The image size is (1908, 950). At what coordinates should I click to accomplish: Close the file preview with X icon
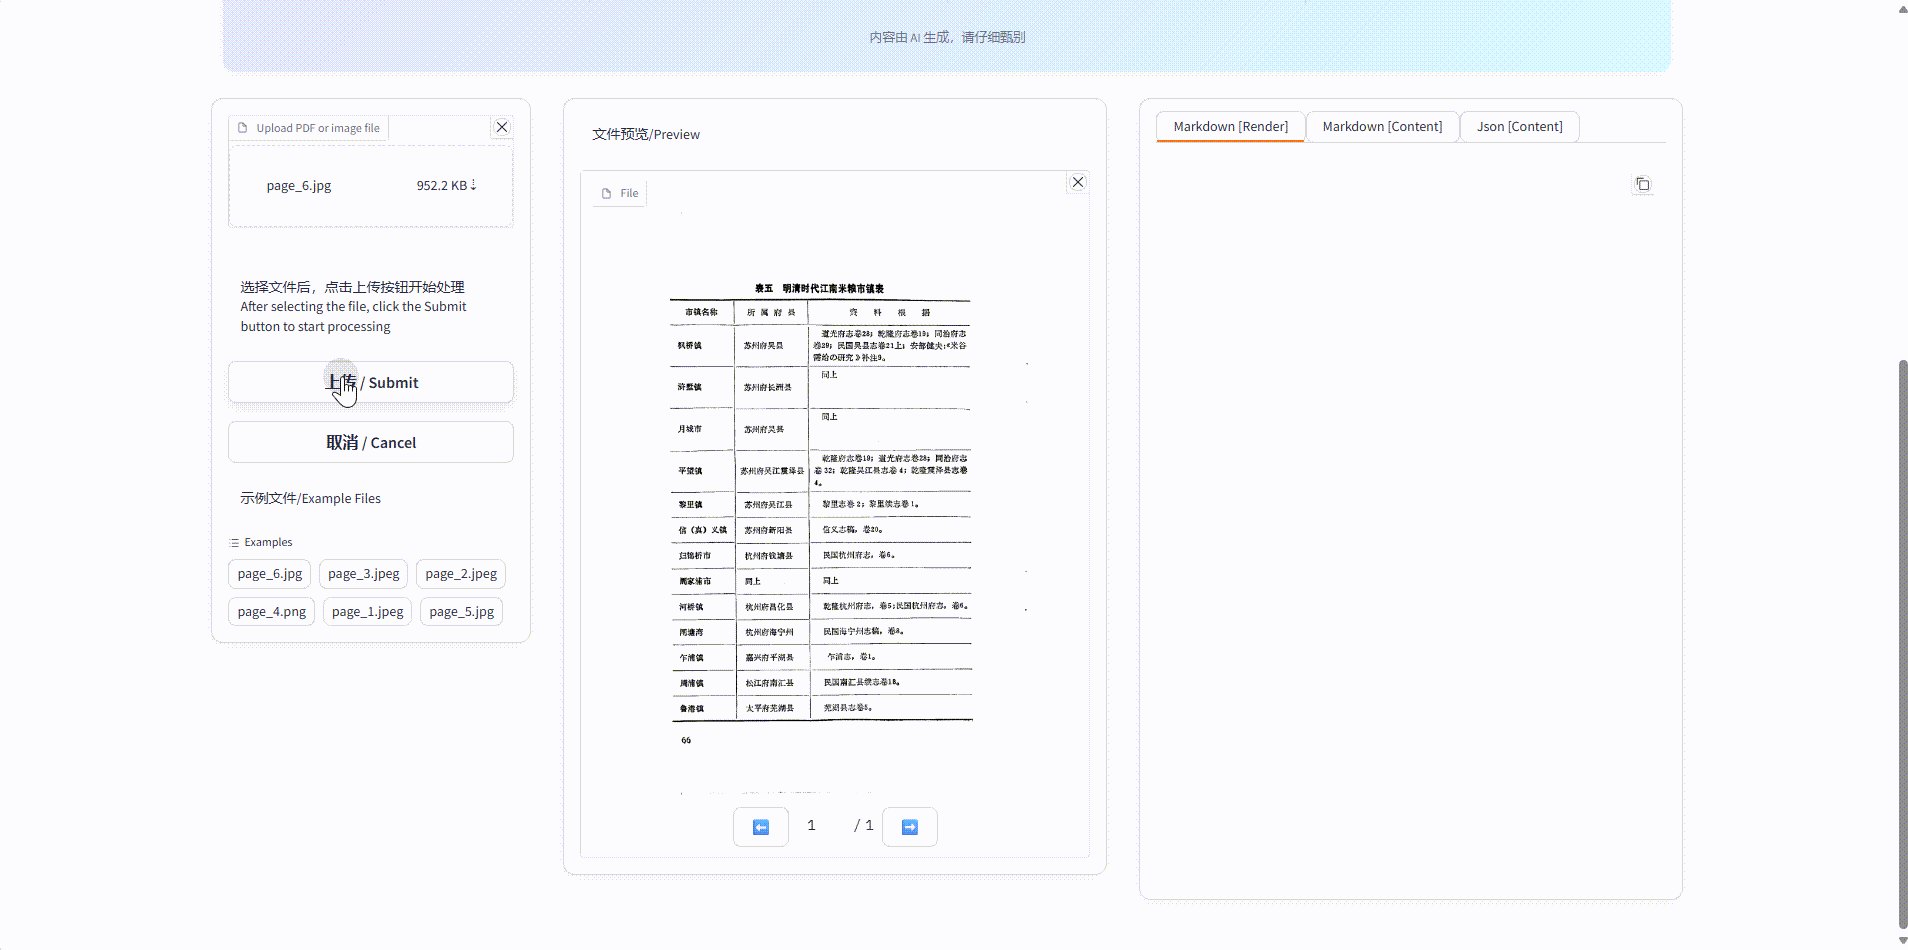click(x=1077, y=182)
